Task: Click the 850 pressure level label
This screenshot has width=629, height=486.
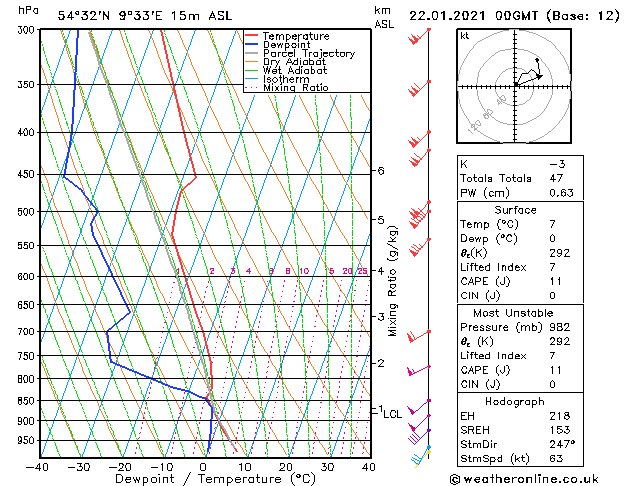Action: tap(28, 401)
